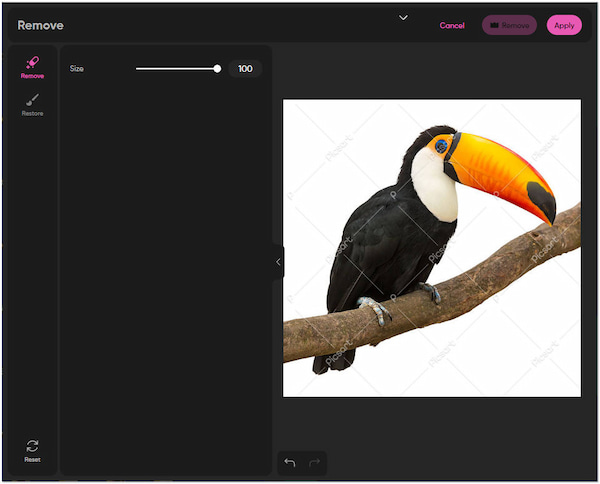The image size is (600, 484).
Task: Click the toucan's feet gripping branch
Action: click(376, 309)
